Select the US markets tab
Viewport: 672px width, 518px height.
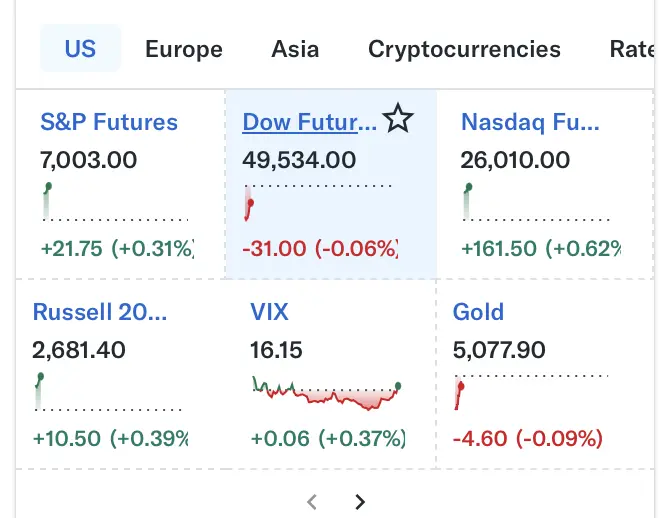[80, 49]
